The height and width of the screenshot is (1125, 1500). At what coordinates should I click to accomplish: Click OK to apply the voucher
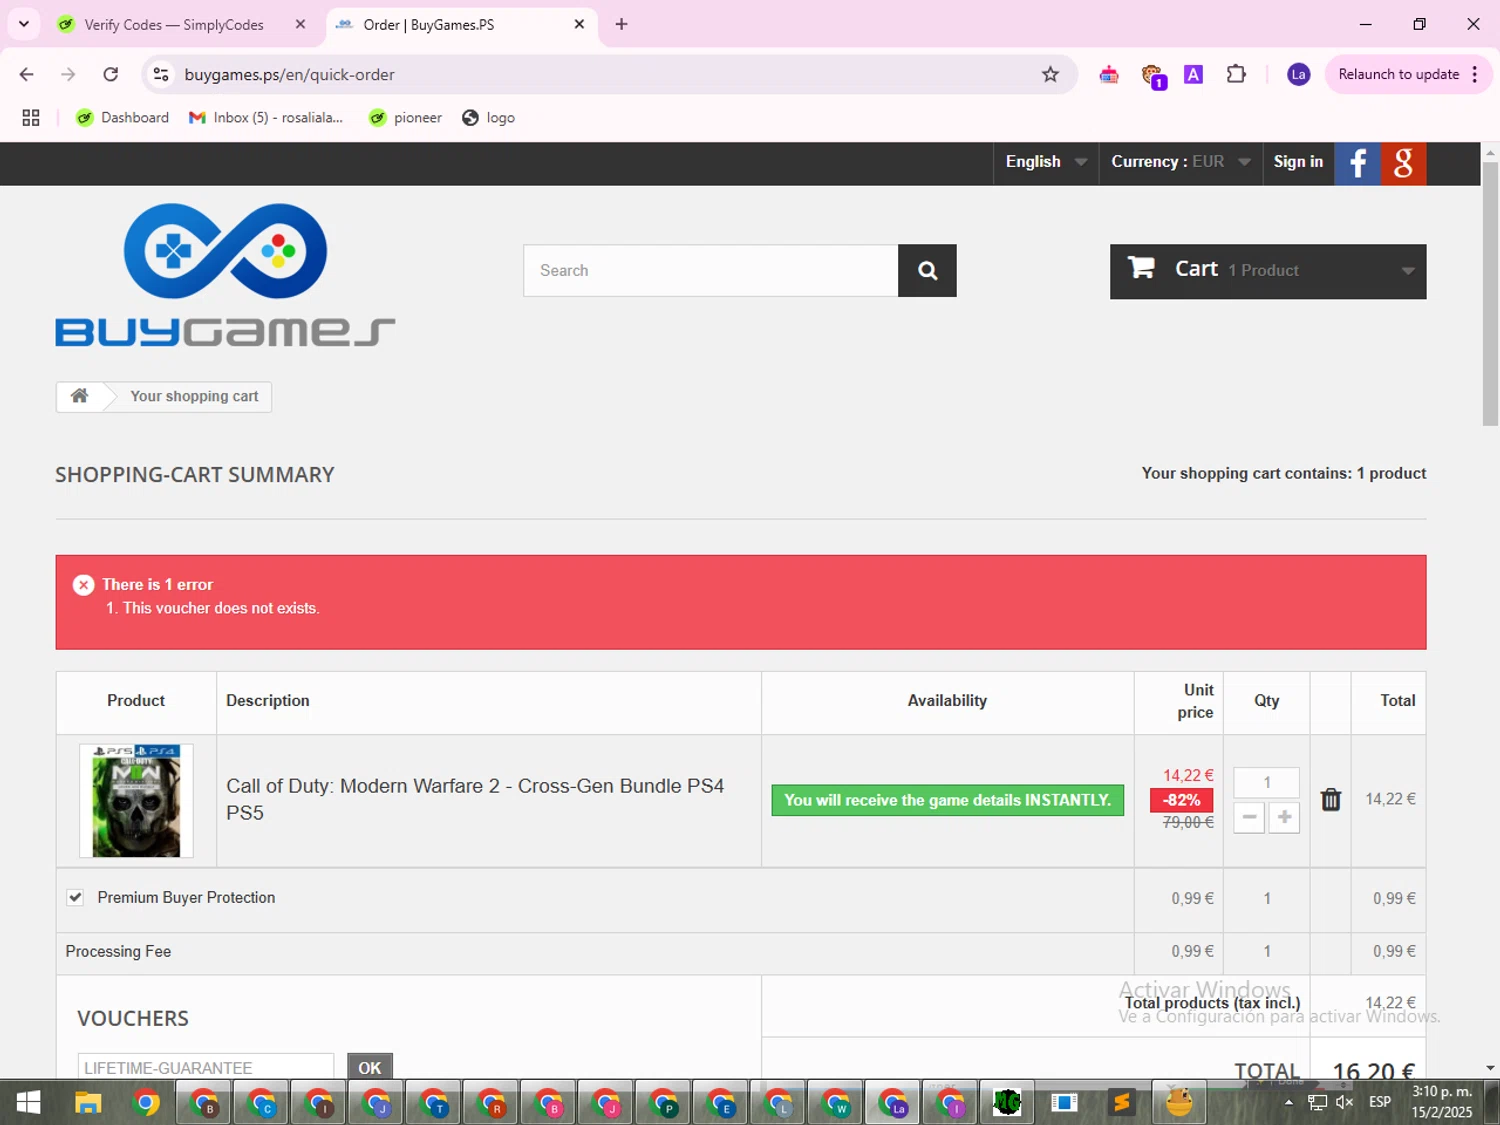[x=370, y=1067]
